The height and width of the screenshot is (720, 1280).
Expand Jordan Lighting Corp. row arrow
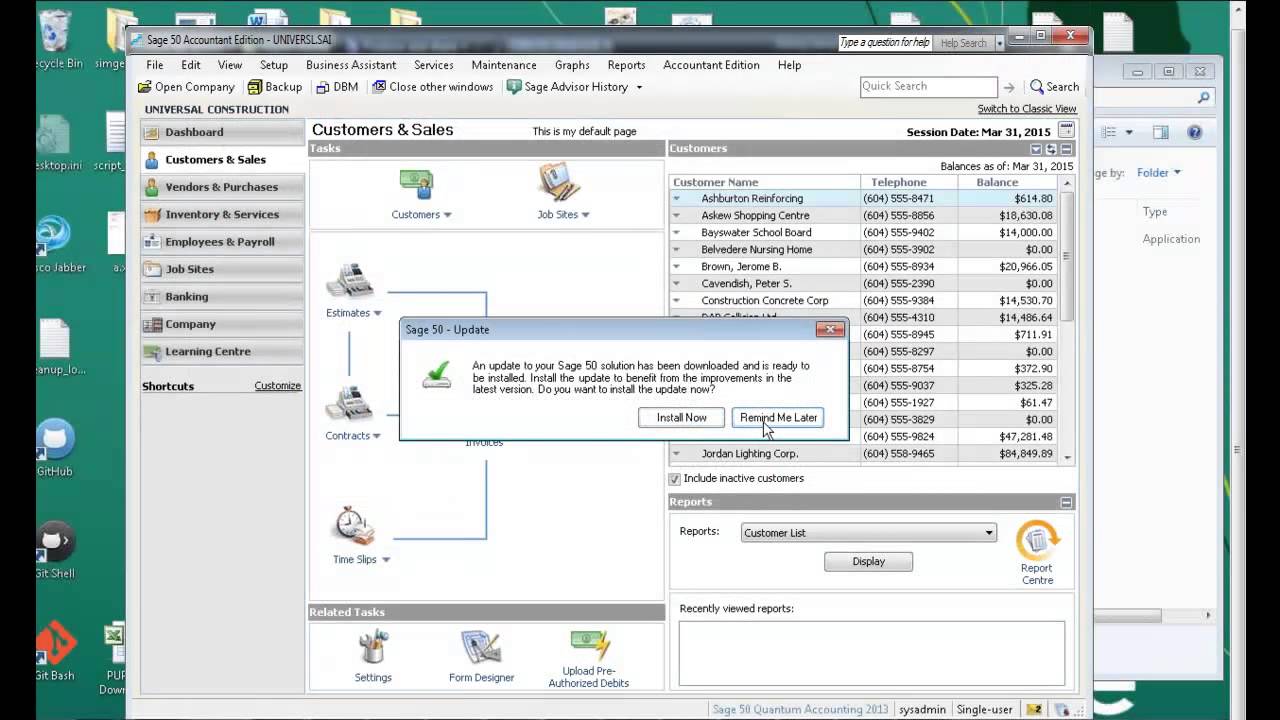(677, 454)
